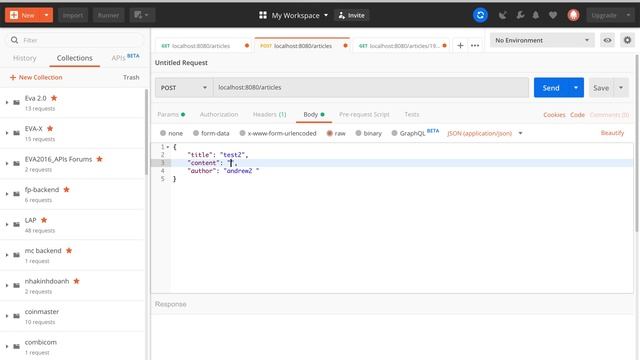Switch to the History tab
Image resolution: width=640 pixels, height=360 pixels.
pos(24,58)
